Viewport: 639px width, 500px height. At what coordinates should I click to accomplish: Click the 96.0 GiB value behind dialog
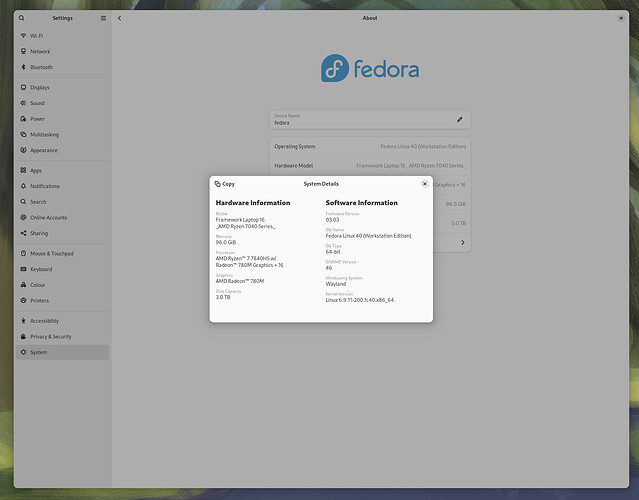456,204
